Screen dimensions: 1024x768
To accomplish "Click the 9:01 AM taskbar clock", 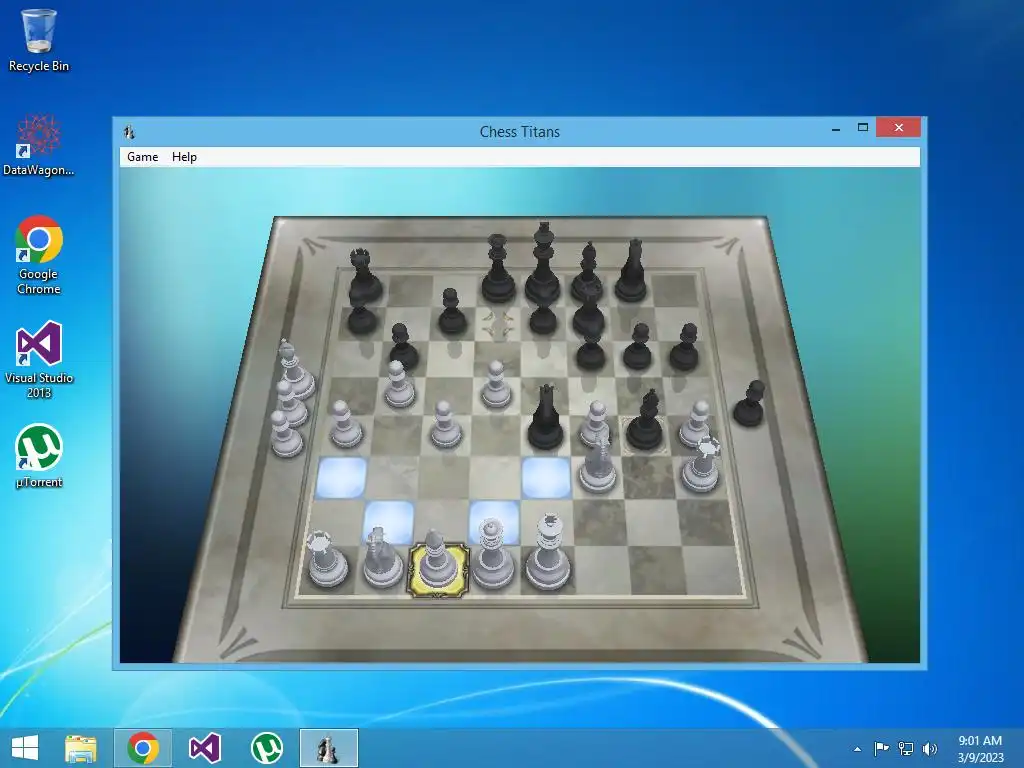I will (980, 741).
